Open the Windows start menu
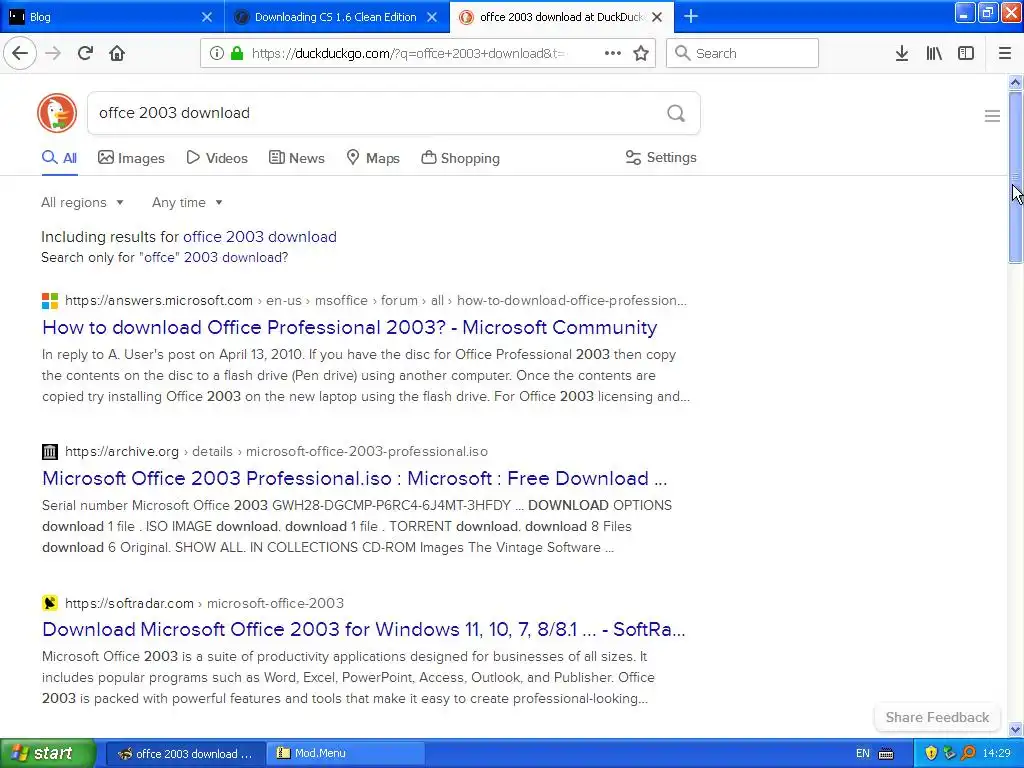Screen dimensions: 1024x768 pyautogui.click(x=47, y=753)
